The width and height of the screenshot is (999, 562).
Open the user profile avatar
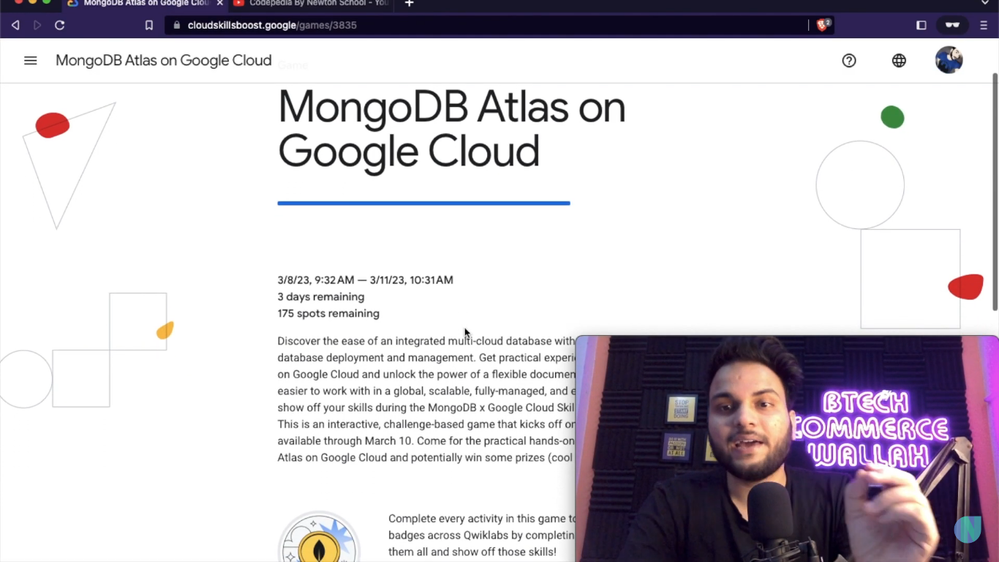(949, 60)
